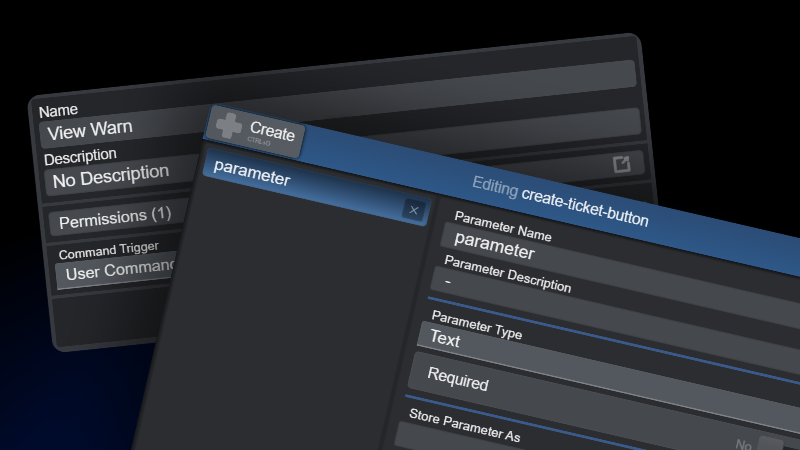
Task: Click the 'Editing create-ticket-button' title bar
Action: pos(560,200)
